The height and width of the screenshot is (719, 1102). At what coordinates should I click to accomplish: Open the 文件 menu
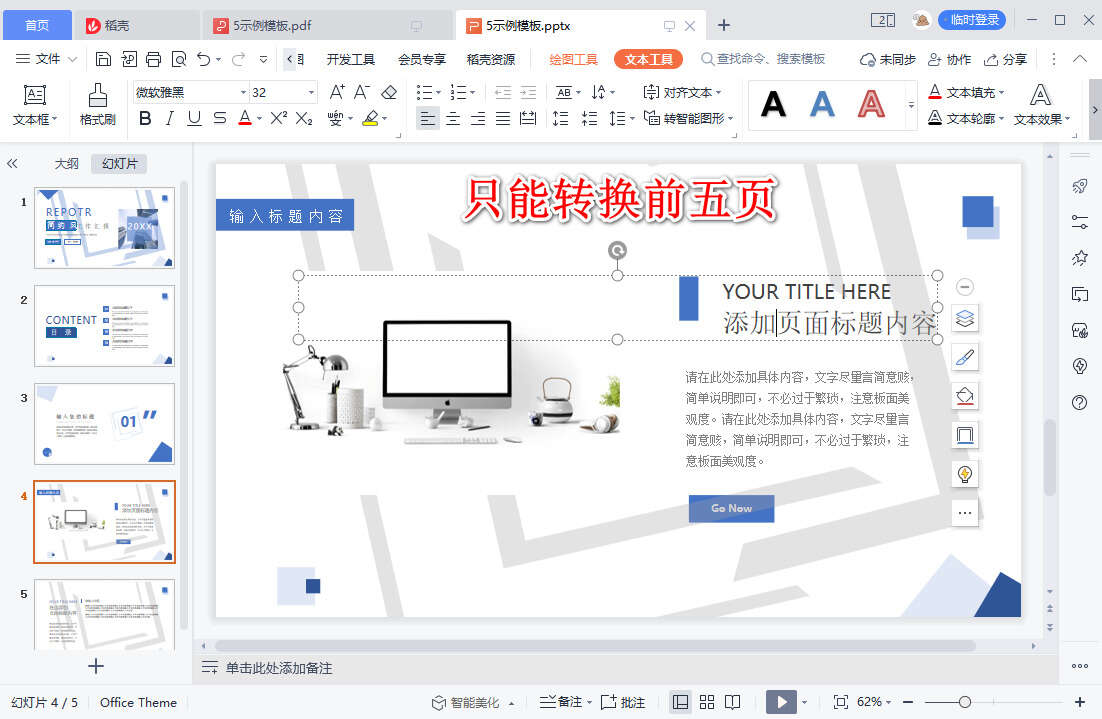click(x=46, y=59)
